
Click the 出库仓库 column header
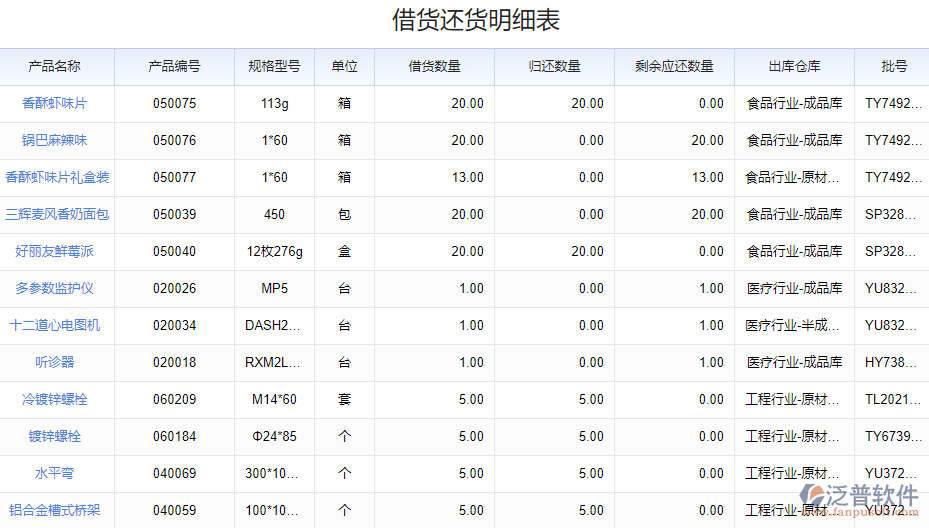[x=795, y=66]
